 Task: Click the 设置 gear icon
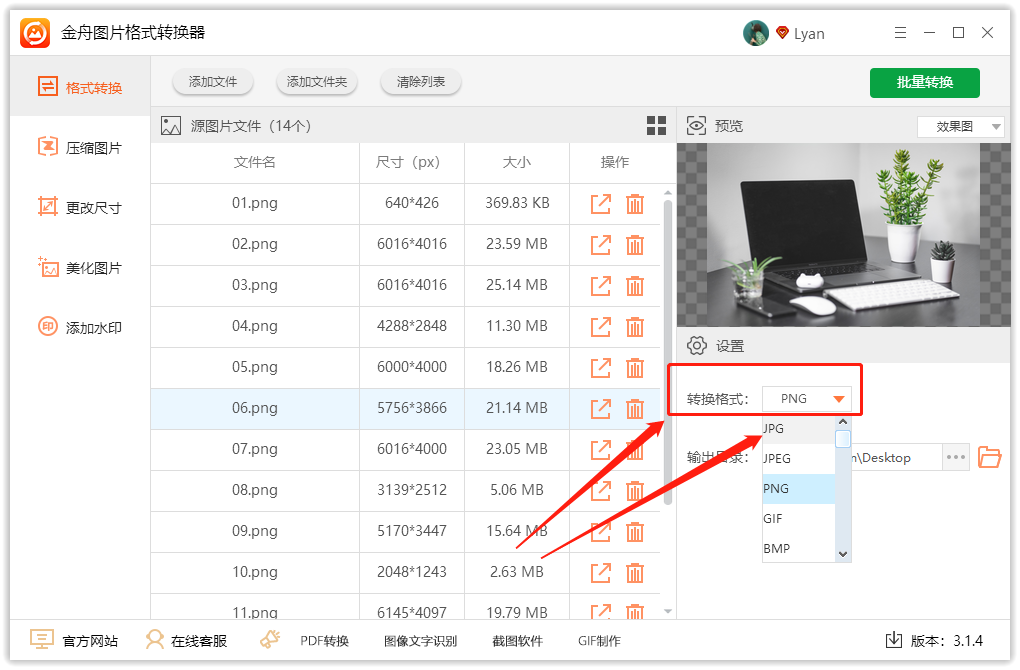(x=697, y=345)
